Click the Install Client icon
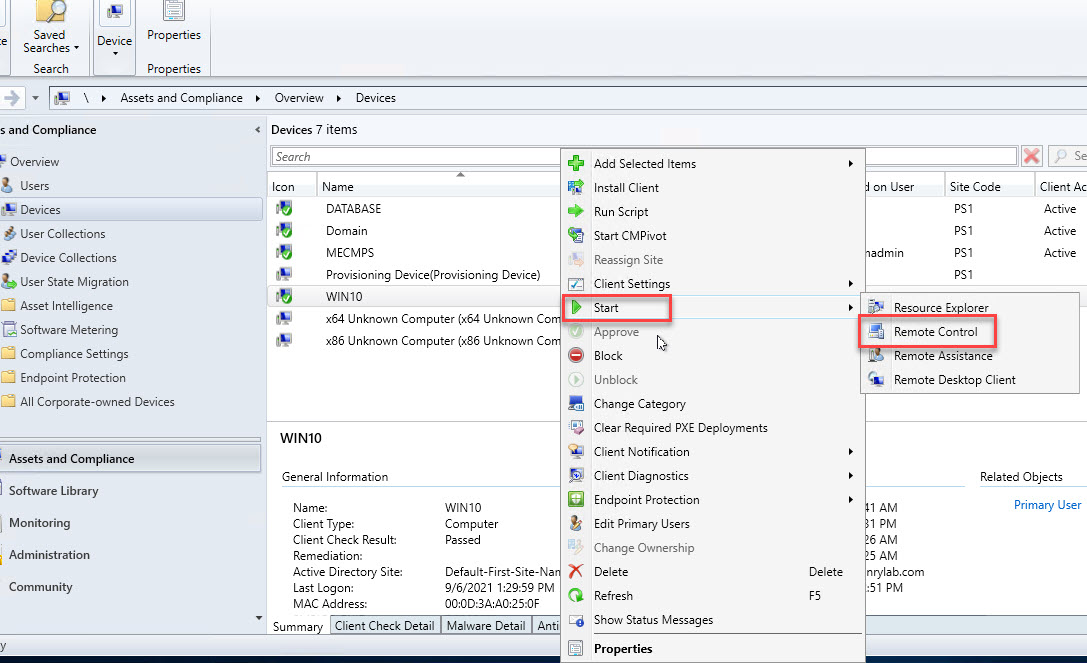 575,188
